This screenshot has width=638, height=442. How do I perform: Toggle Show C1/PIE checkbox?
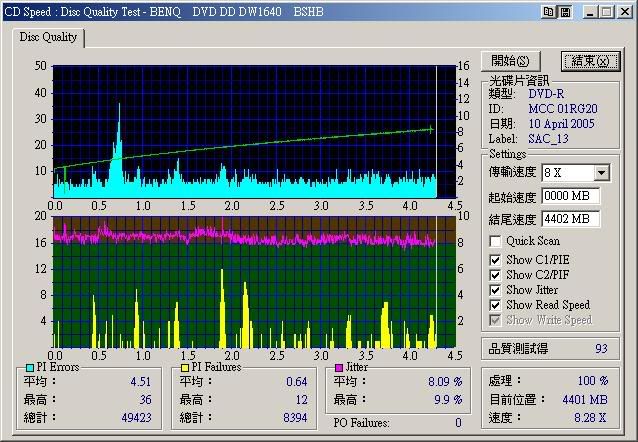495,260
